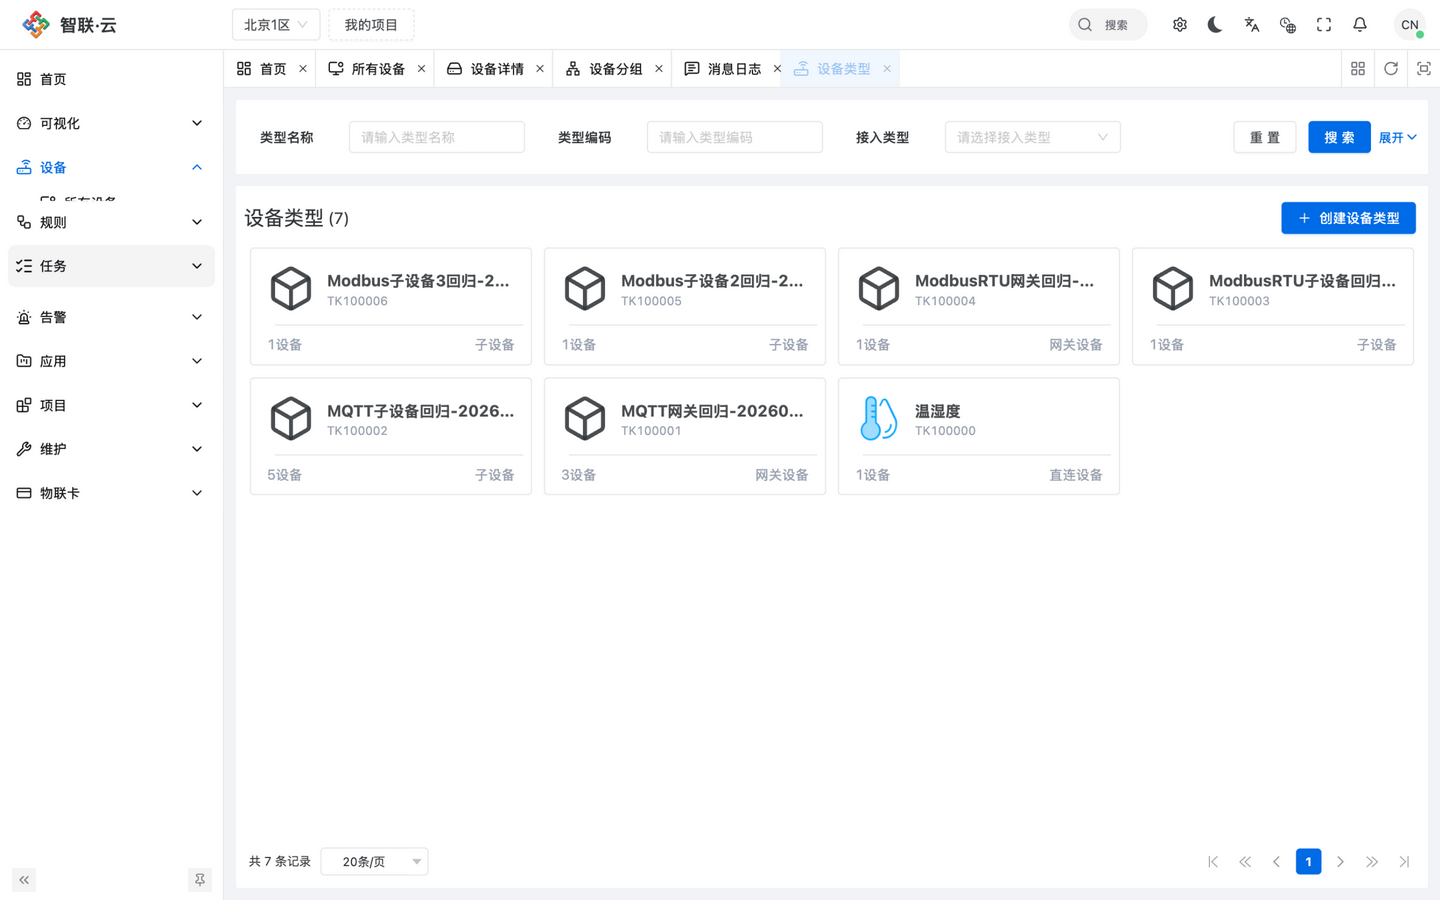Expand the 告警 sidebar menu

(111, 317)
